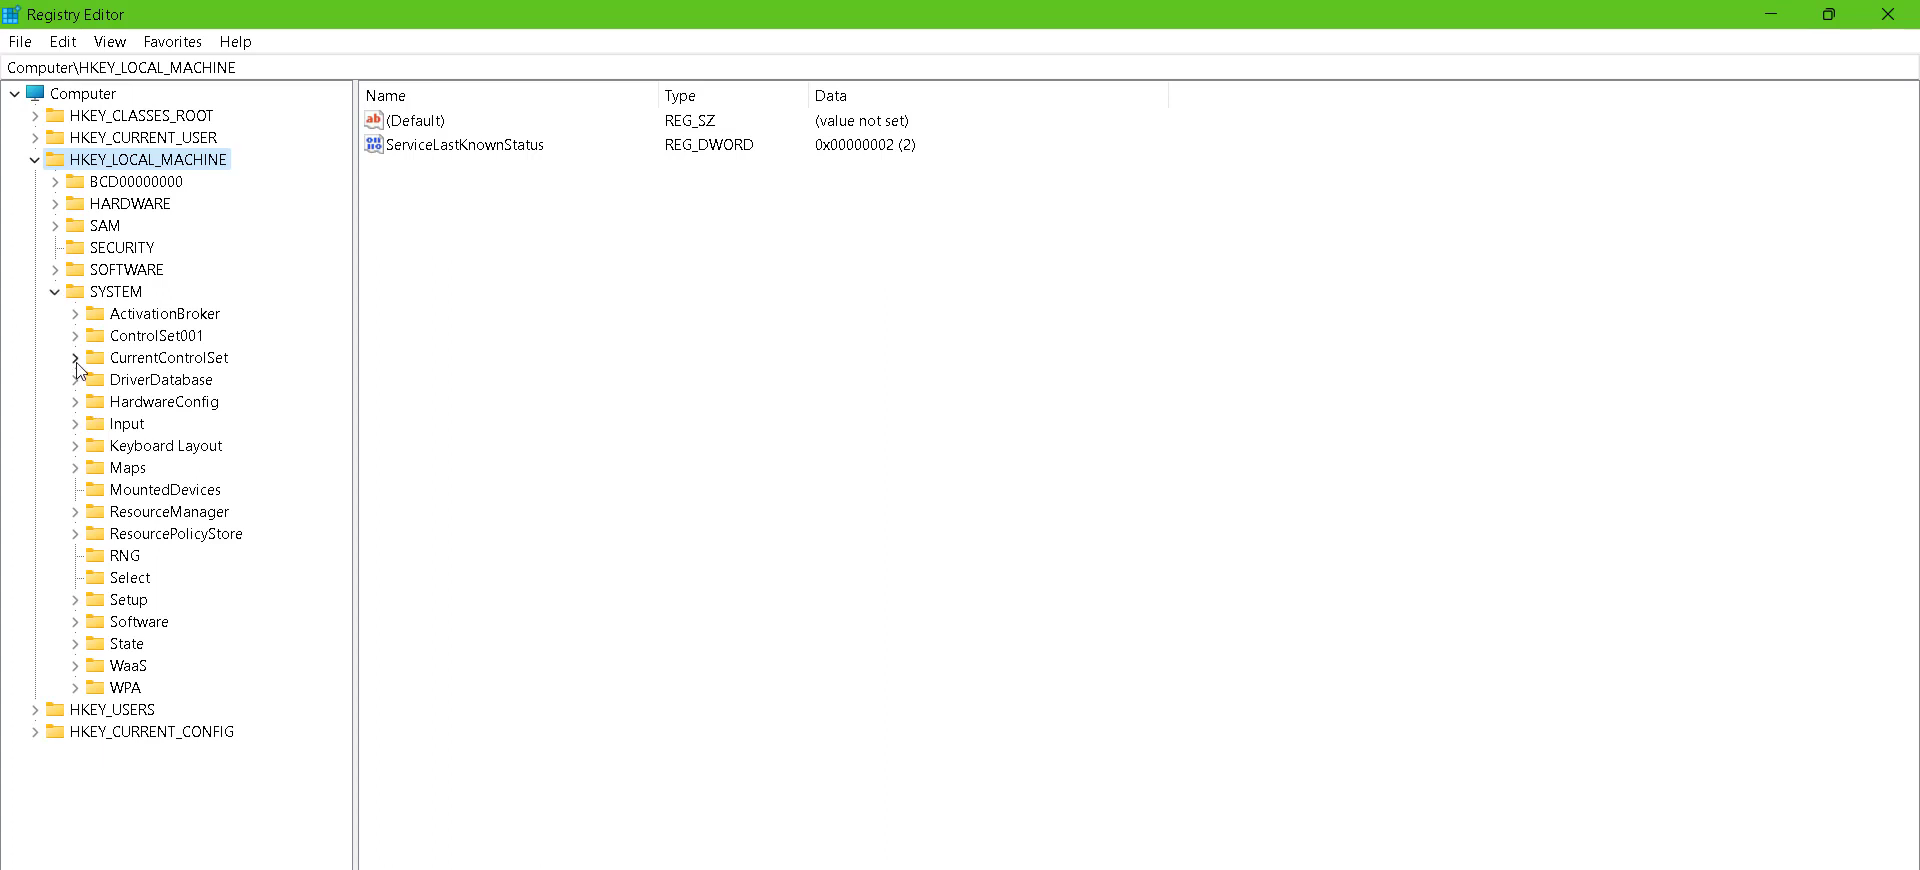
Task: Select the Input key
Action: [127, 424]
